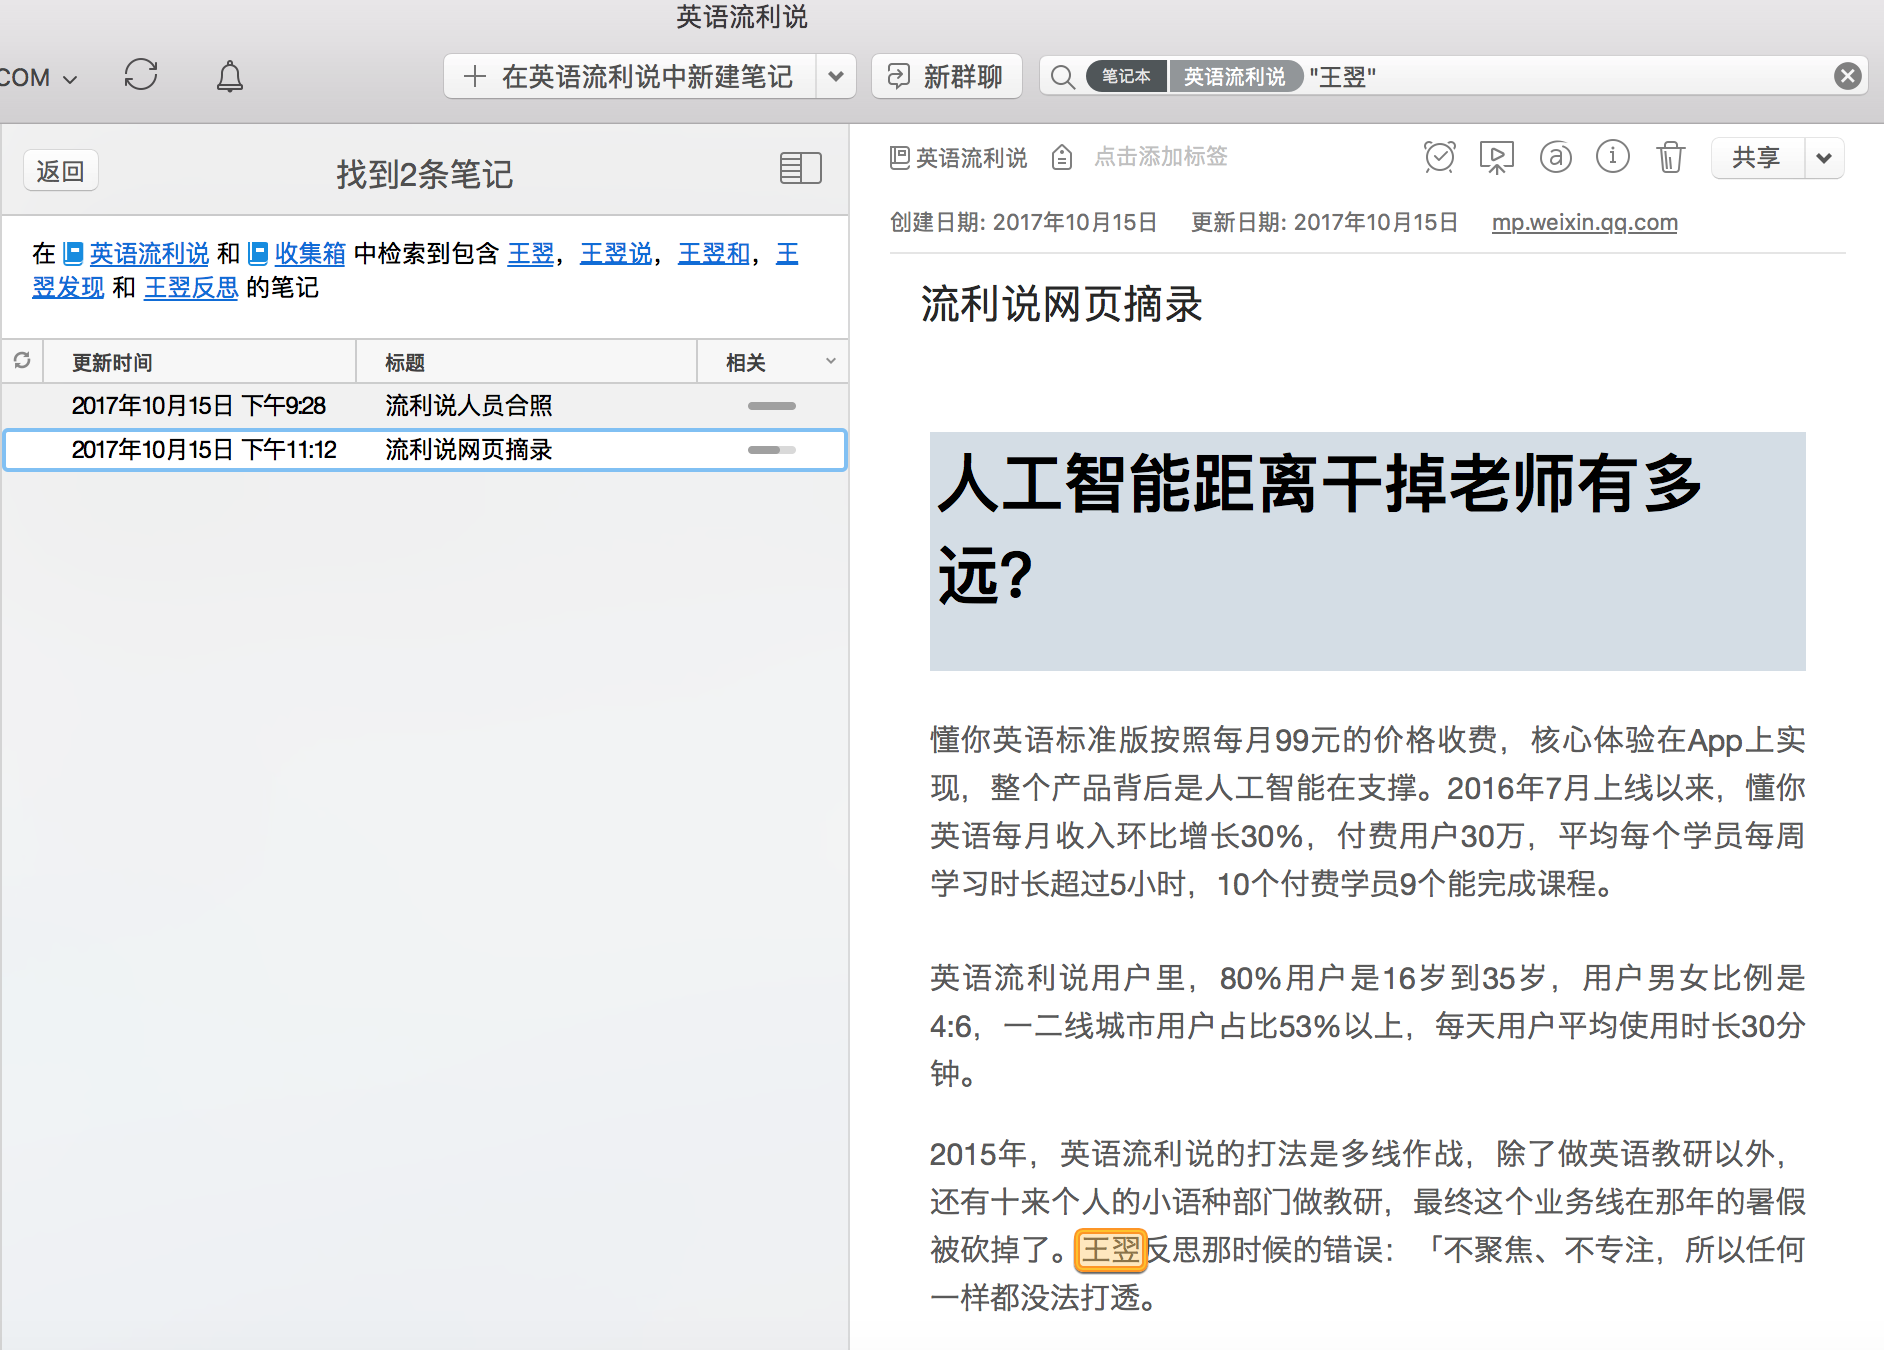Click the sync refresh icon in toolbar
1884x1350 pixels.
(x=141, y=75)
